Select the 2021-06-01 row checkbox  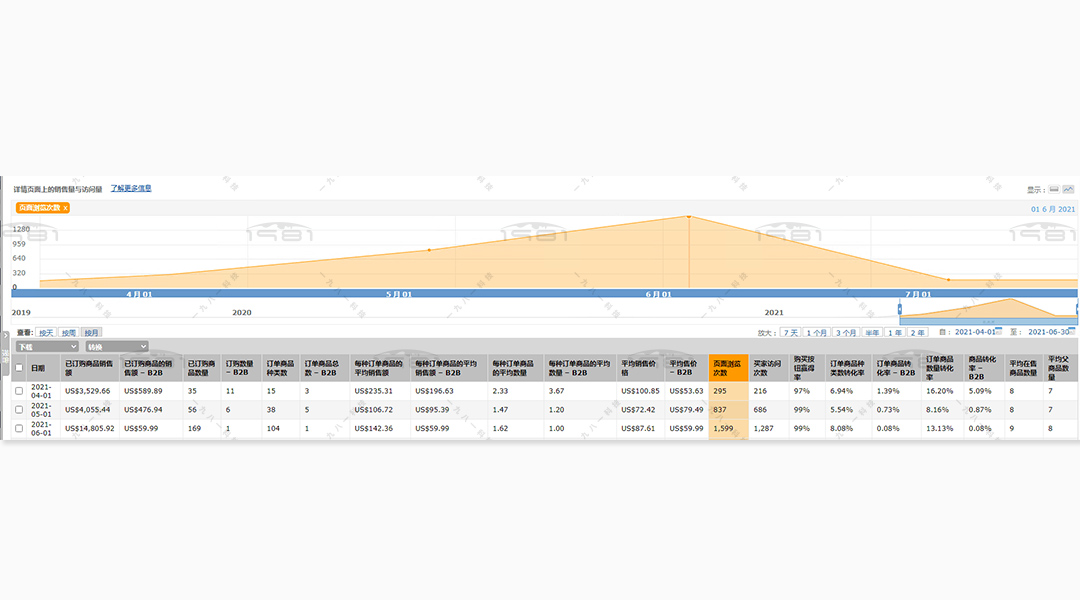coord(19,429)
